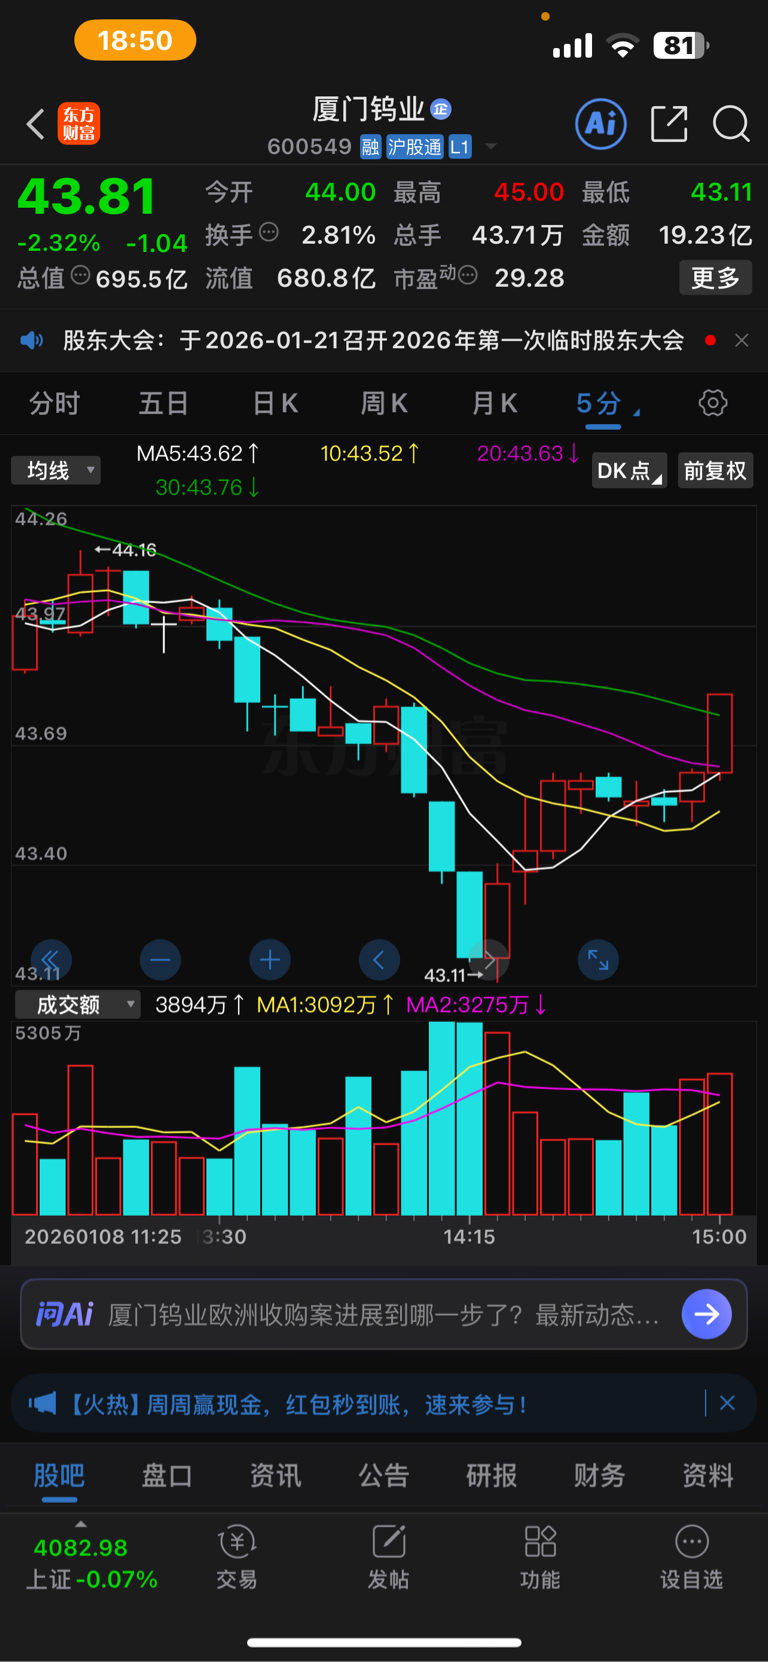768x1662 pixels.
Task: Tap the L1 level tag
Action: [459, 147]
